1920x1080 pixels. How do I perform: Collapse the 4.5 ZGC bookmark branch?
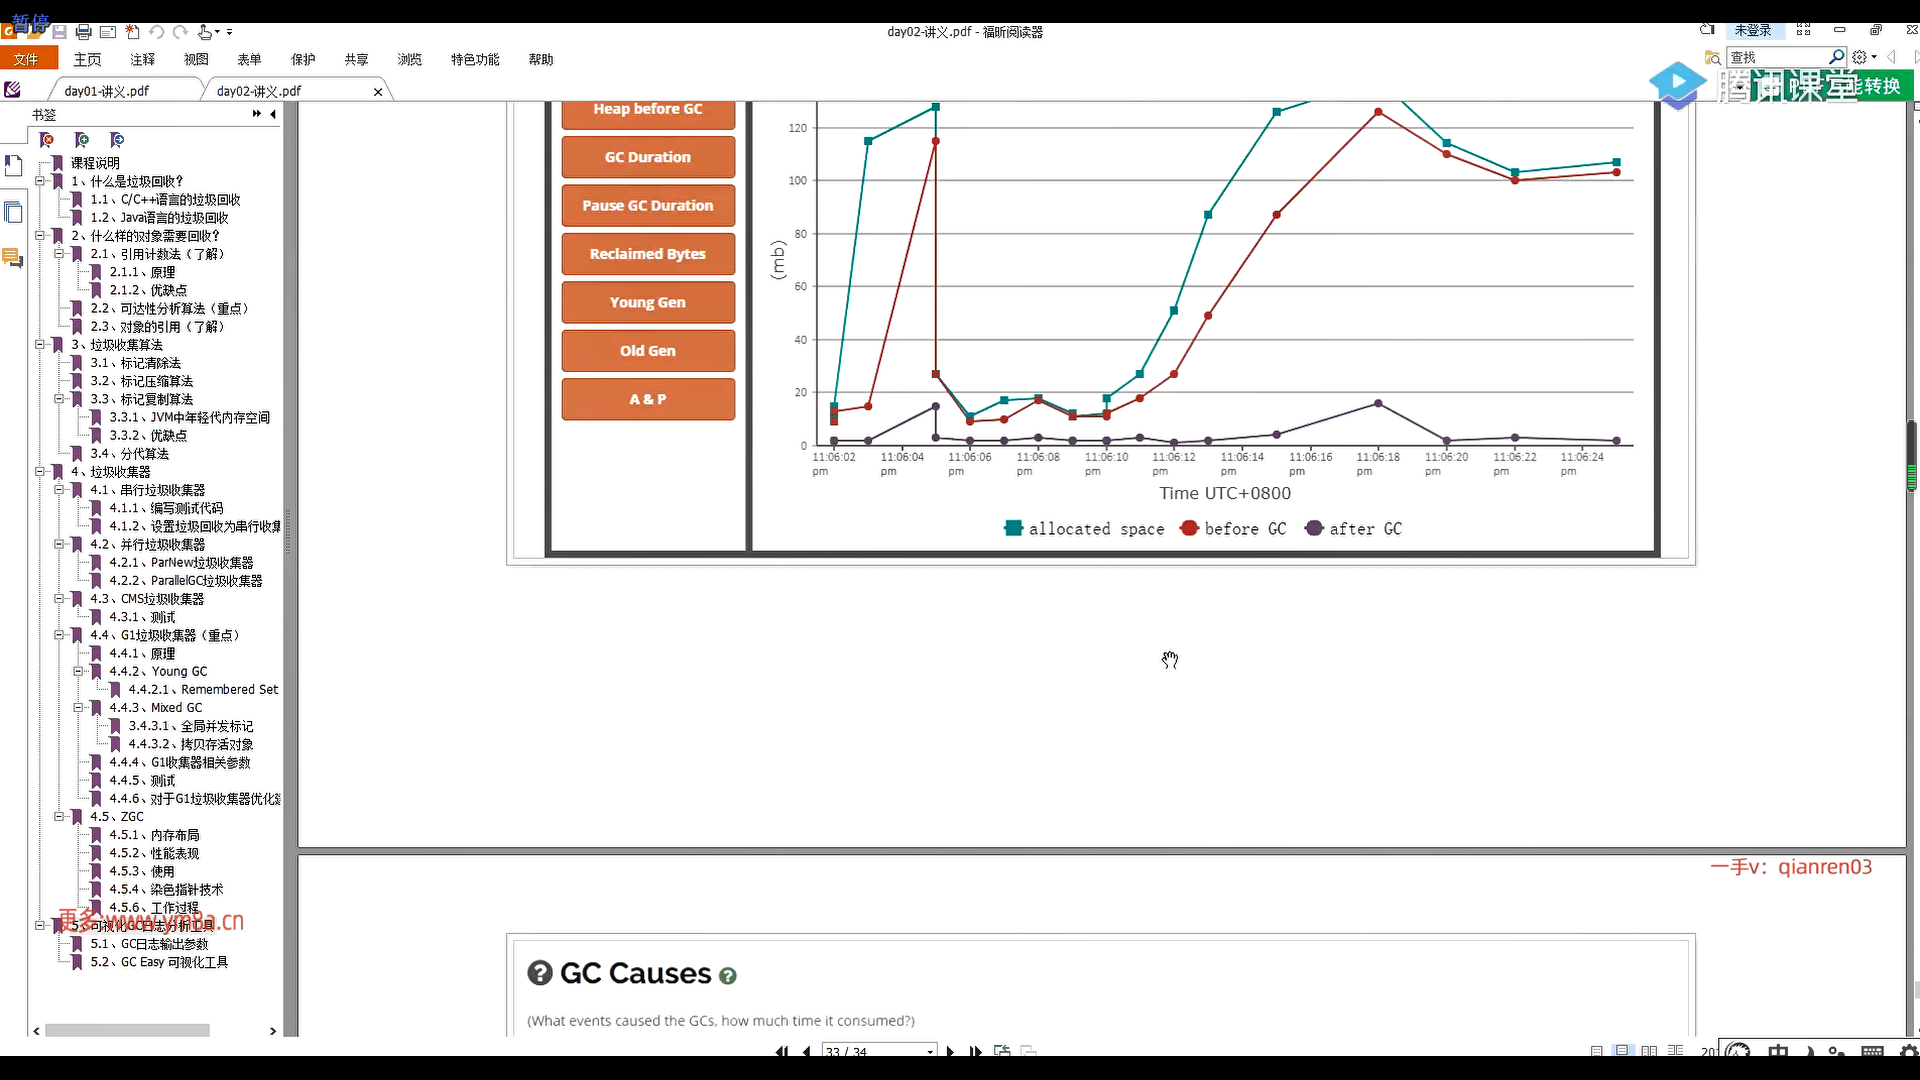pyautogui.click(x=59, y=817)
